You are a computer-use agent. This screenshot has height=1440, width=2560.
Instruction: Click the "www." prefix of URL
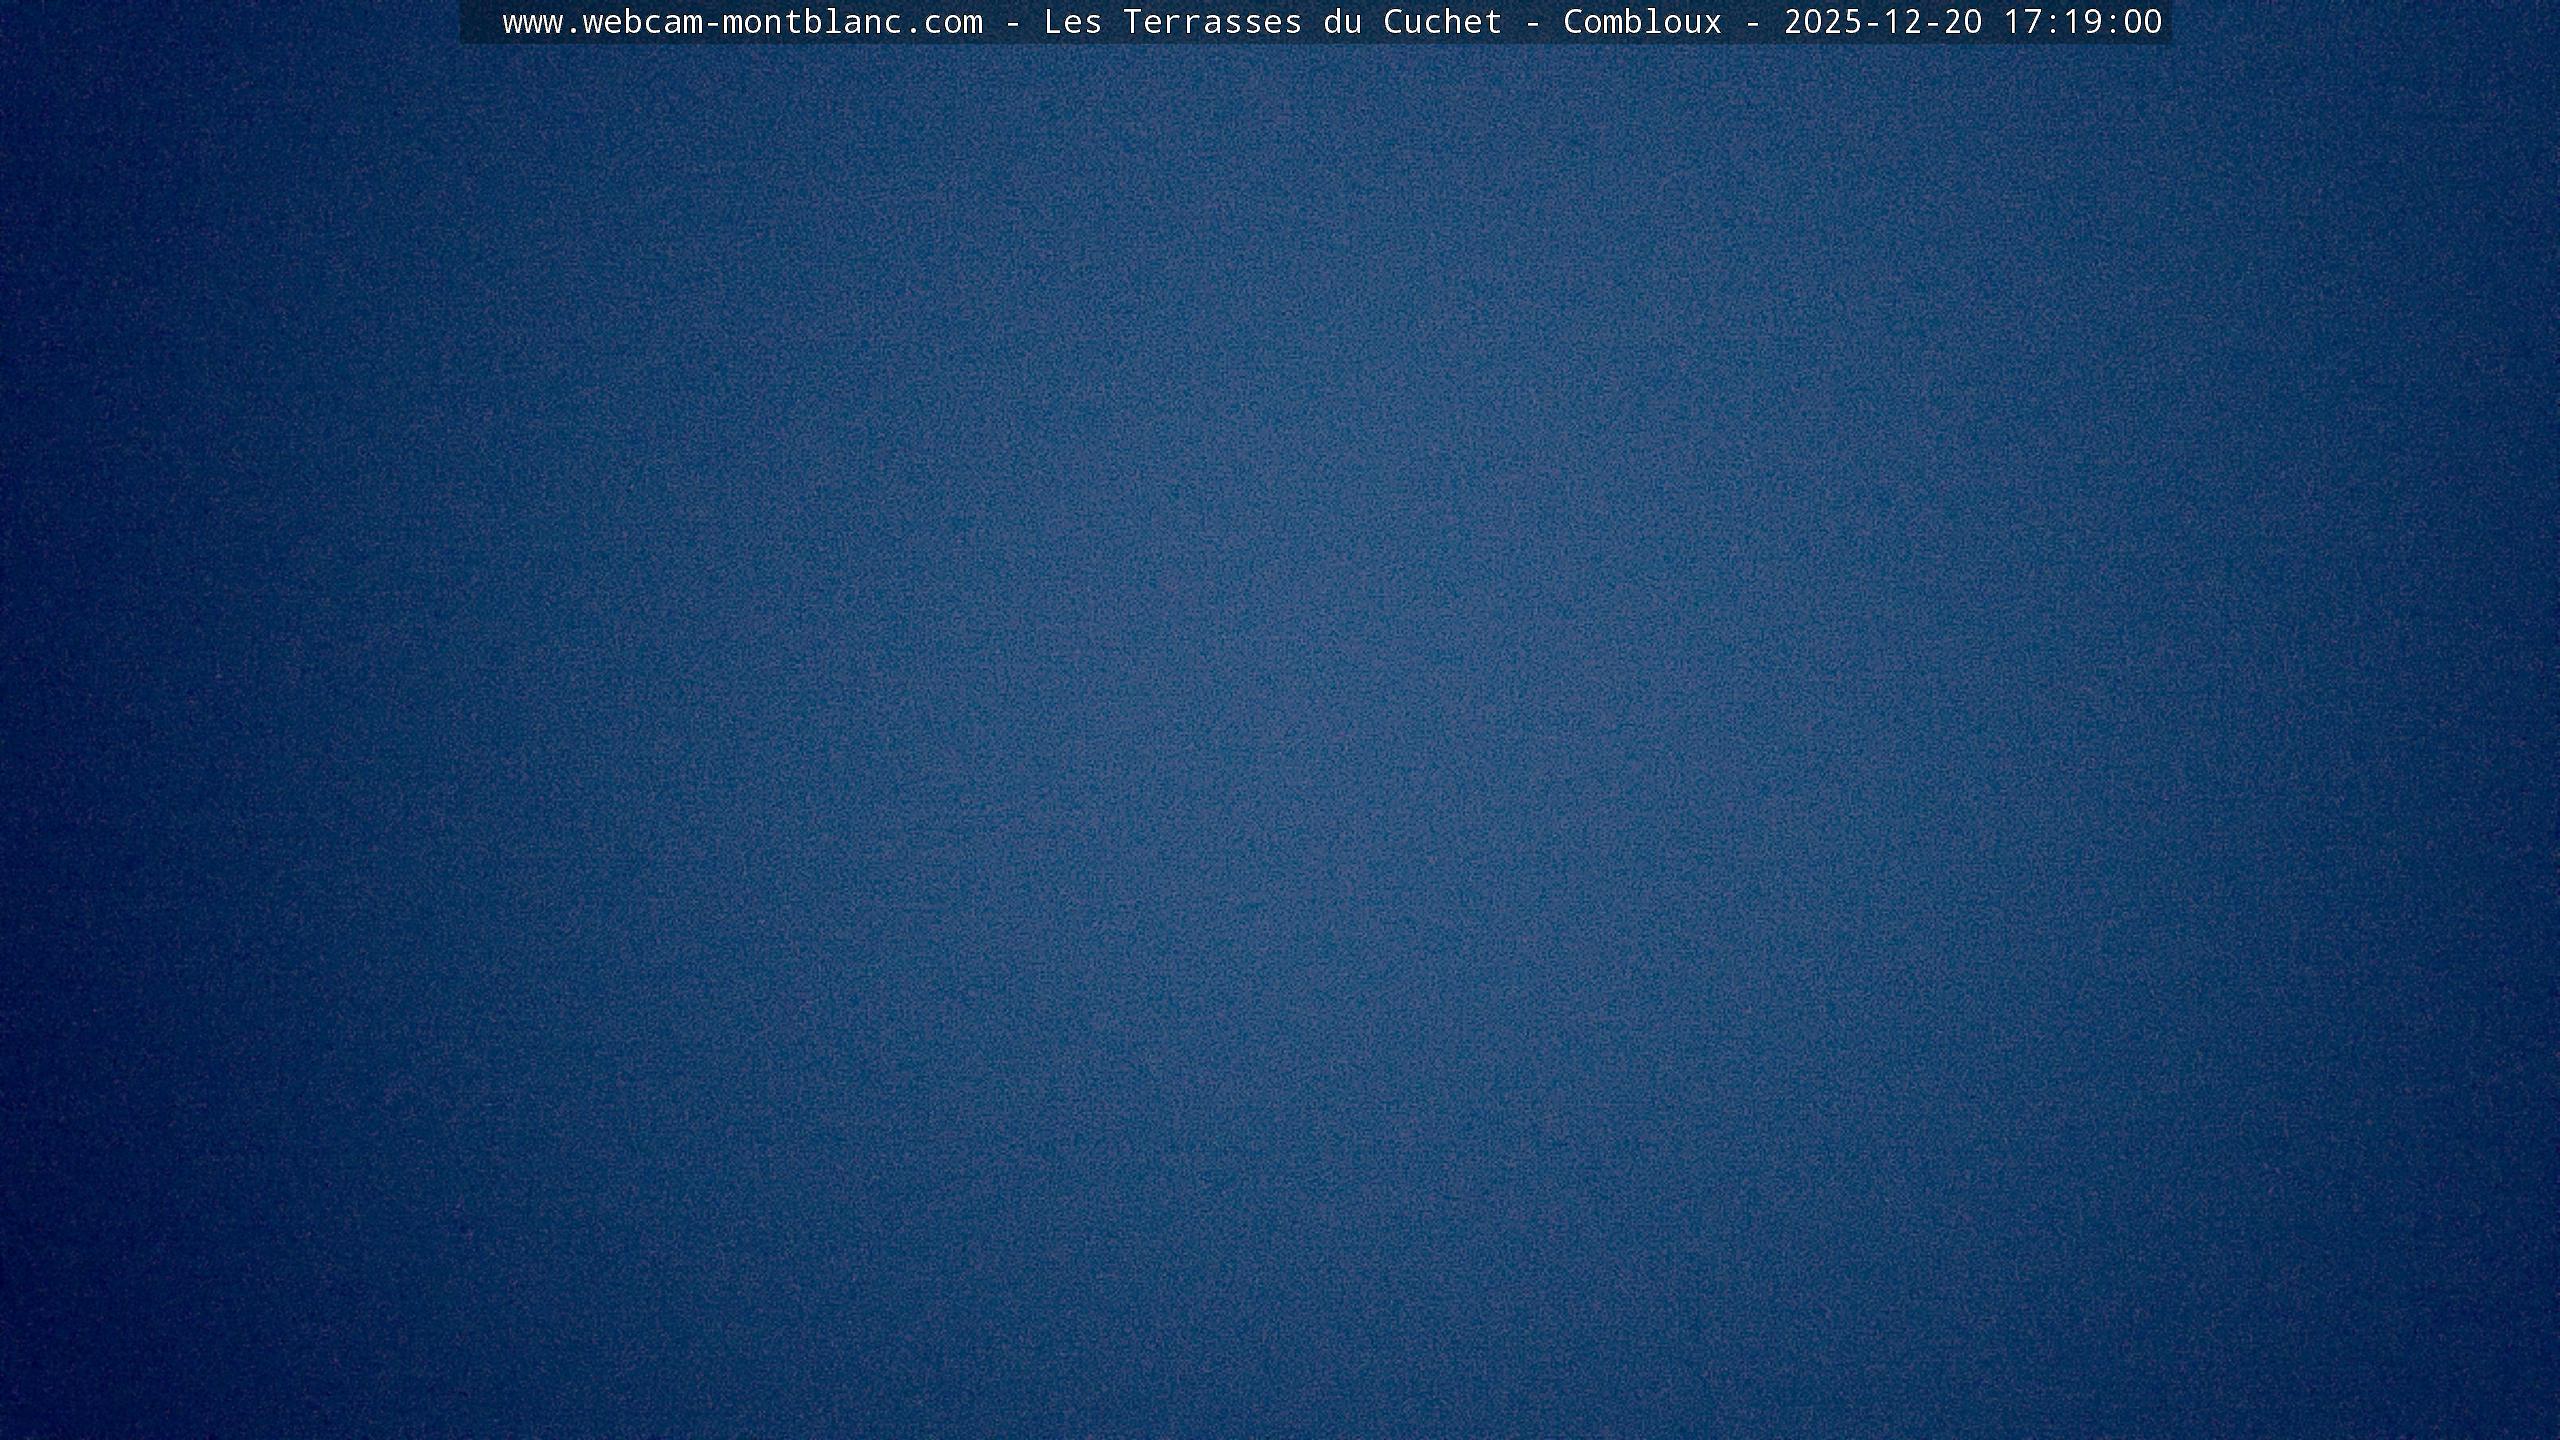click(542, 22)
